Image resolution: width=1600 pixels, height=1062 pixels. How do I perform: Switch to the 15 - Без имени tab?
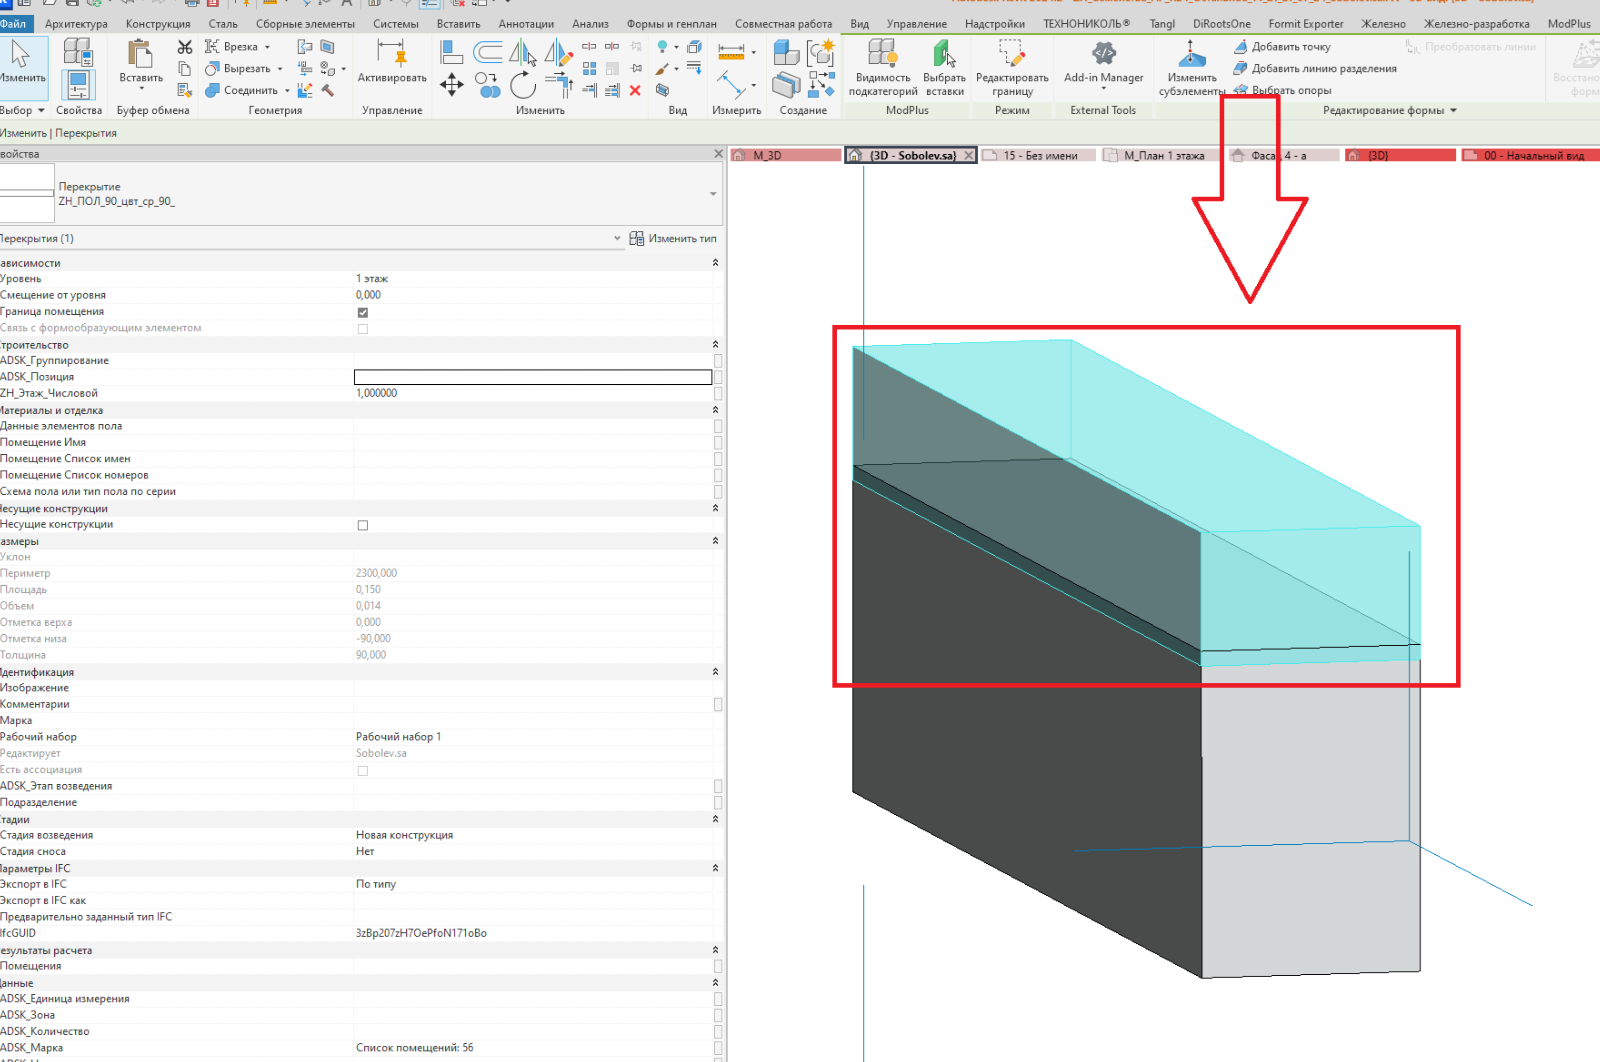(1038, 156)
